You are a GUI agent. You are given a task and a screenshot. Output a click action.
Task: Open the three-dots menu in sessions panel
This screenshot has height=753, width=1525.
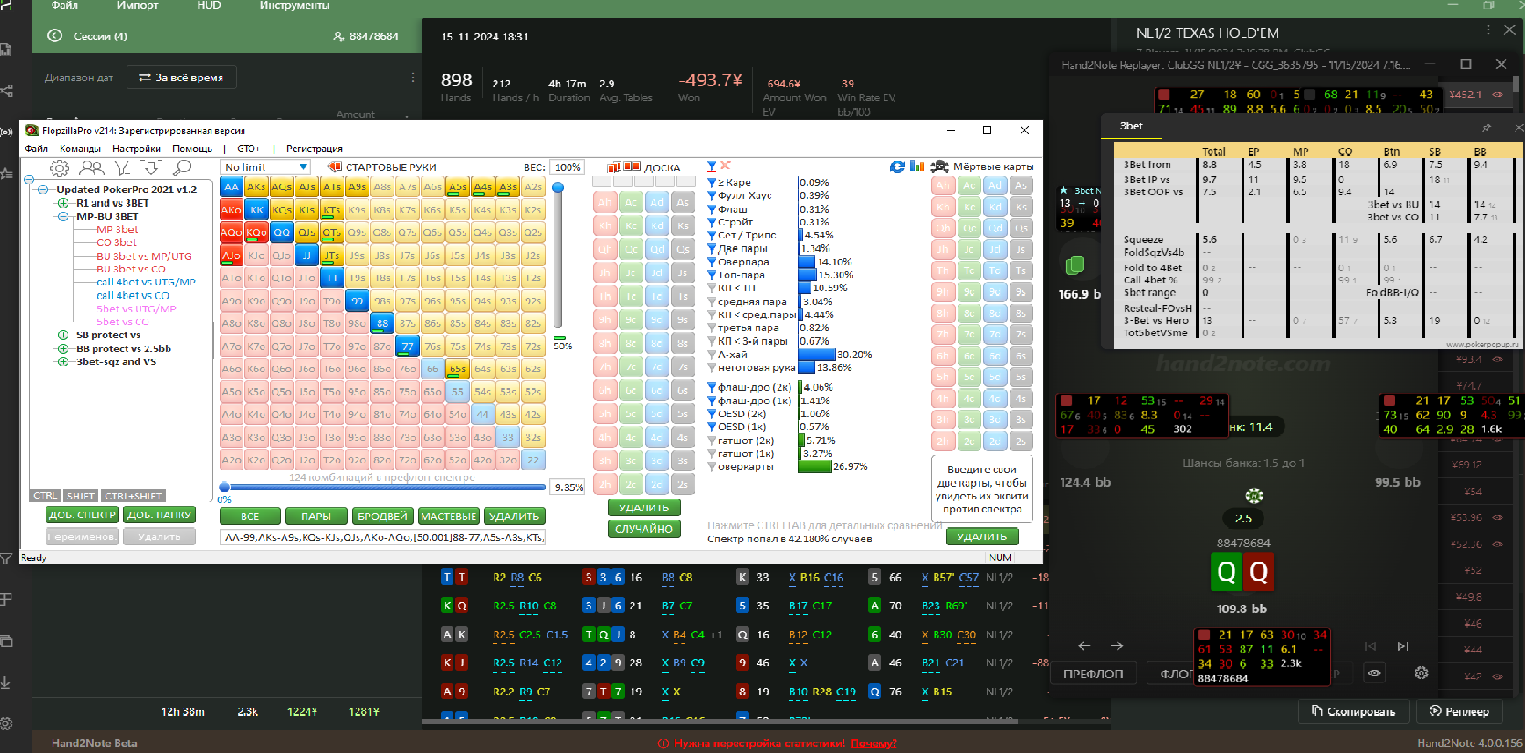tap(413, 77)
